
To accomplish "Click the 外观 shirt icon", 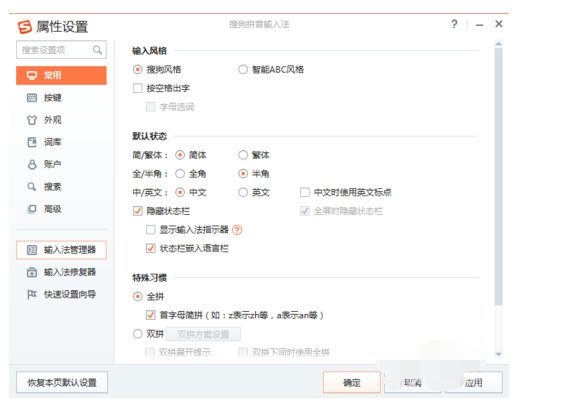I will coord(32,120).
